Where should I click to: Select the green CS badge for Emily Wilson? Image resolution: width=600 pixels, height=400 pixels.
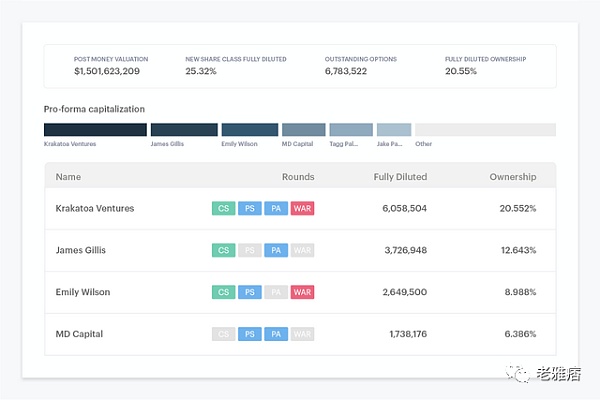(224, 292)
